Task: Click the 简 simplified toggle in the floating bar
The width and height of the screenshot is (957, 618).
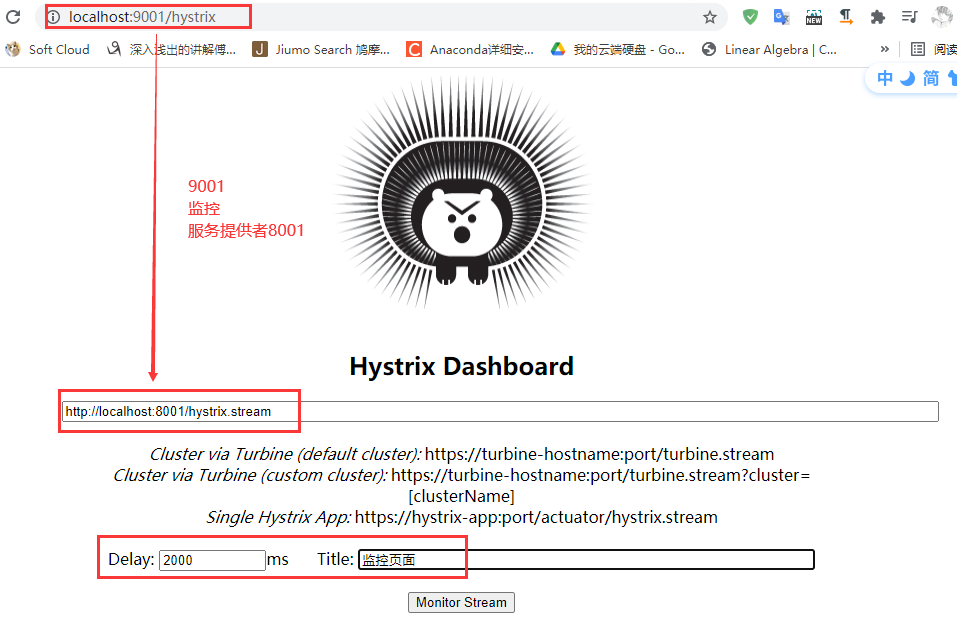Action: tap(931, 78)
